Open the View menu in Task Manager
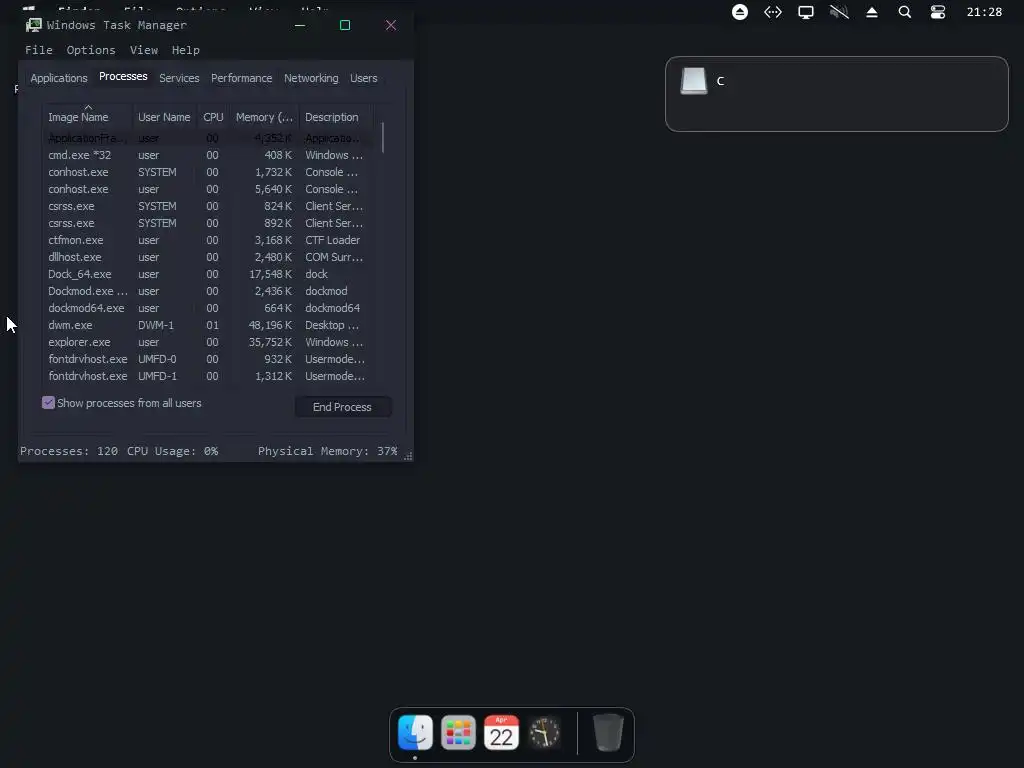The image size is (1024, 768). pos(144,50)
